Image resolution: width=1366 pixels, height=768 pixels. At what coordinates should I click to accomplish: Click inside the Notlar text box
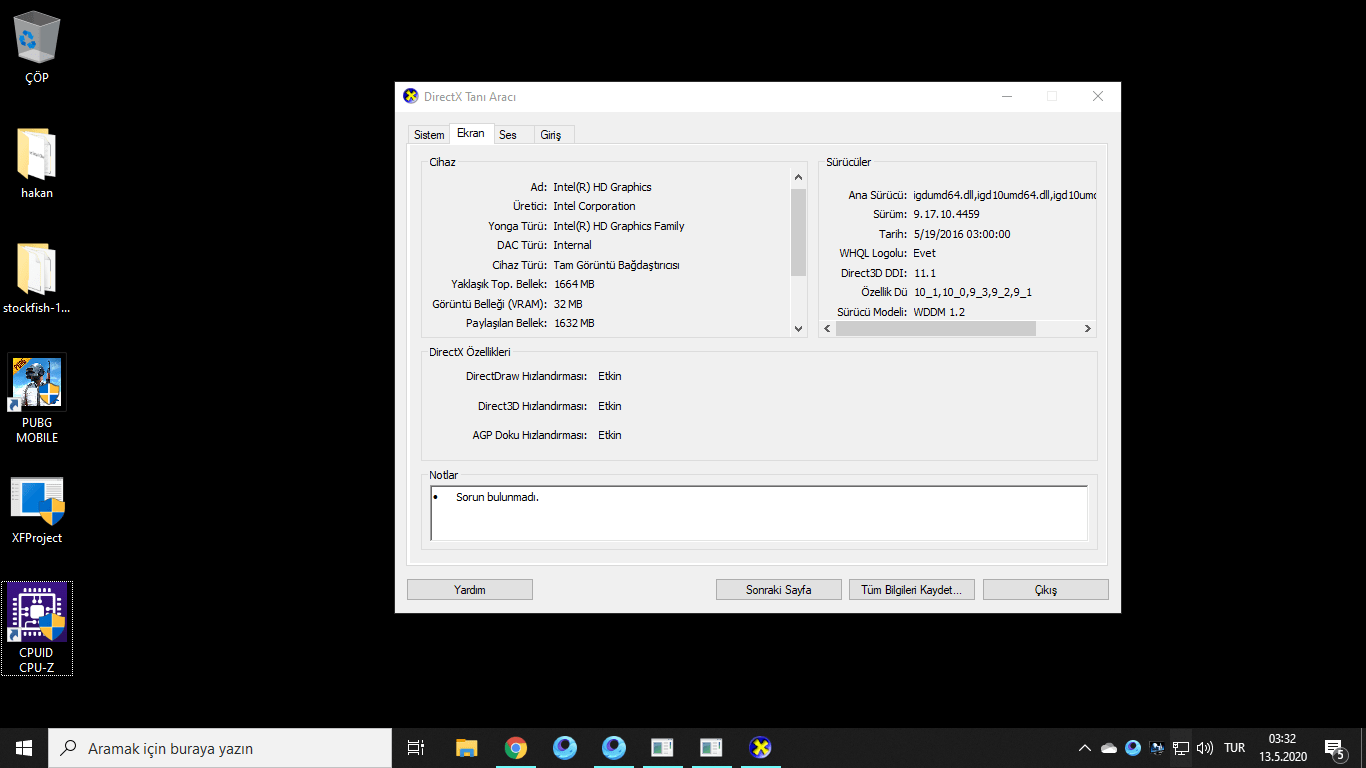coord(759,514)
